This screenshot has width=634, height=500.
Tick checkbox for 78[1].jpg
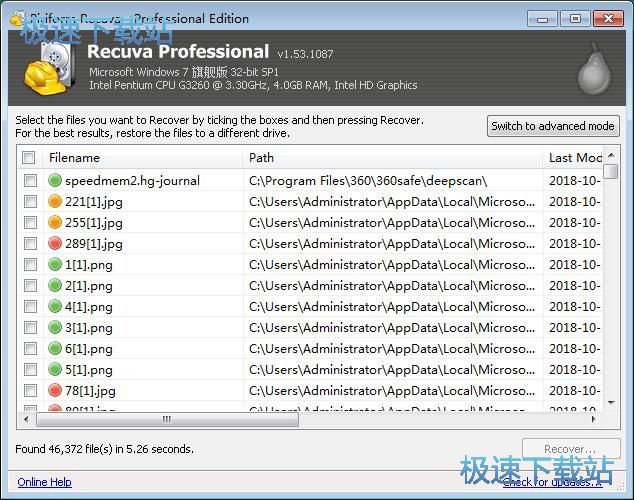30,390
